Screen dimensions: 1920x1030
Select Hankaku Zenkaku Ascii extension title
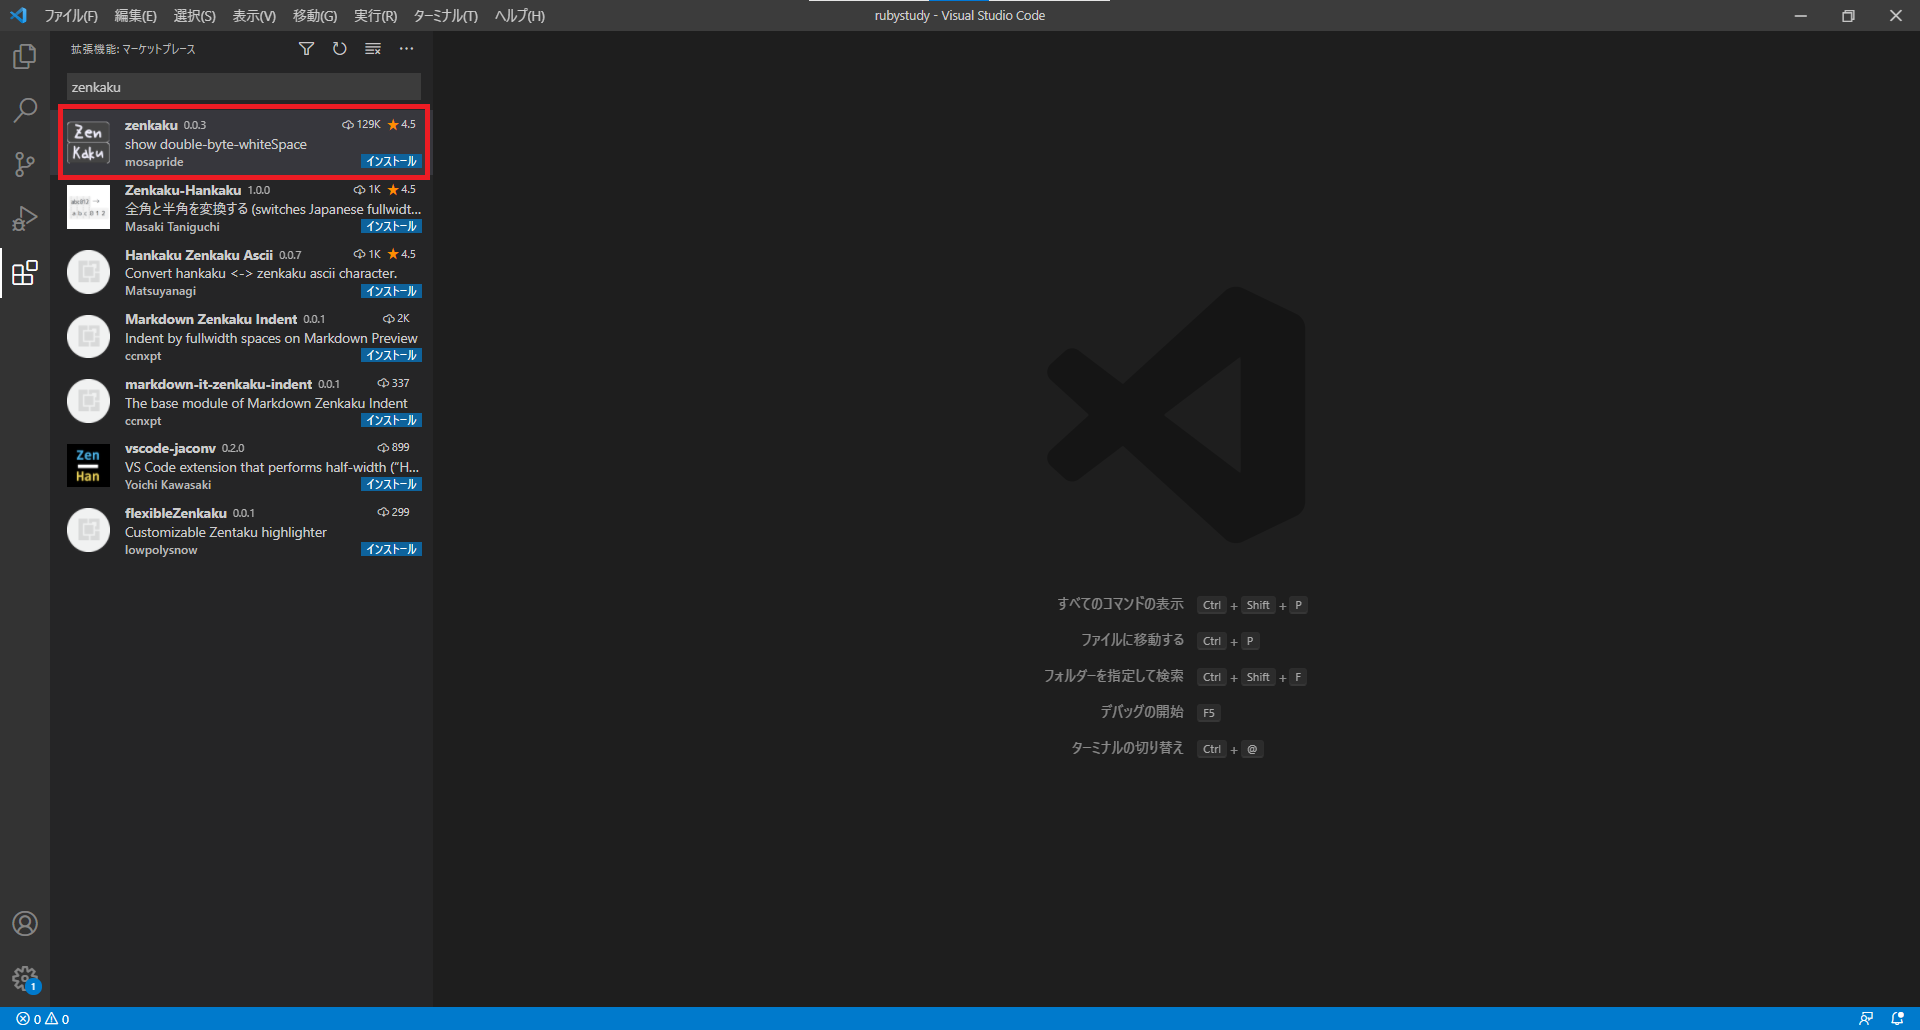[x=199, y=255]
